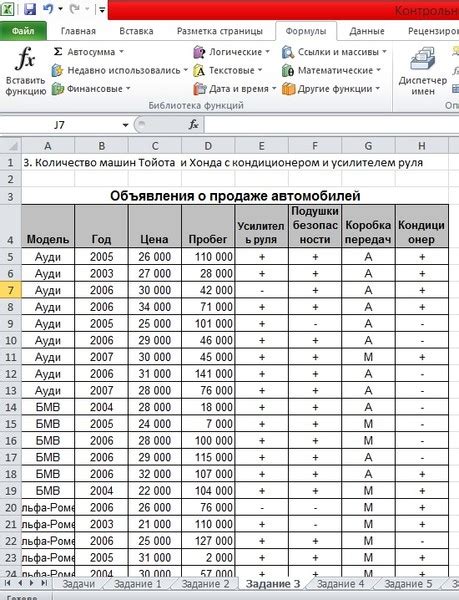
Task: Click the Финансовые coins icon
Action: click(x=57, y=89)
